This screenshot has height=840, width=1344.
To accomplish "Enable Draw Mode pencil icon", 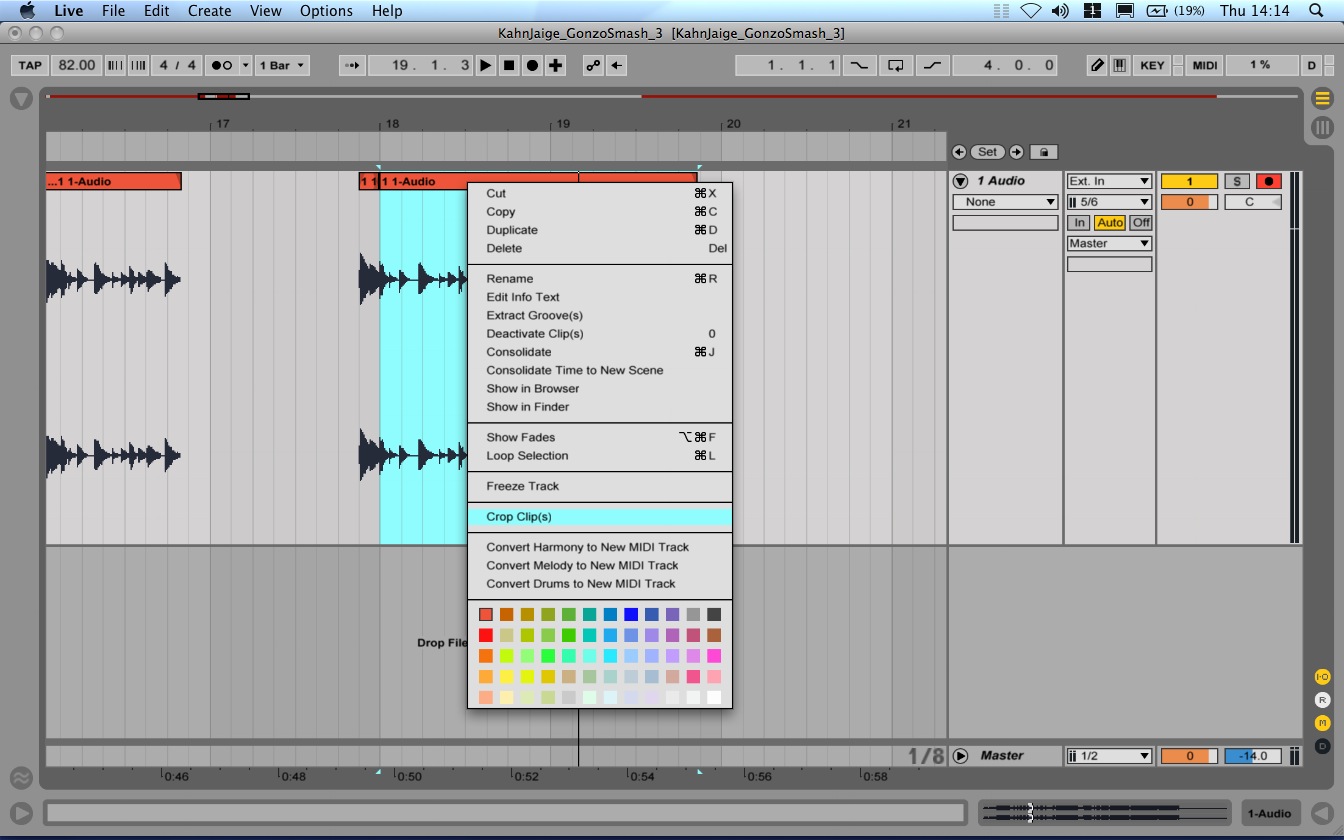I will coord(1097,65).
